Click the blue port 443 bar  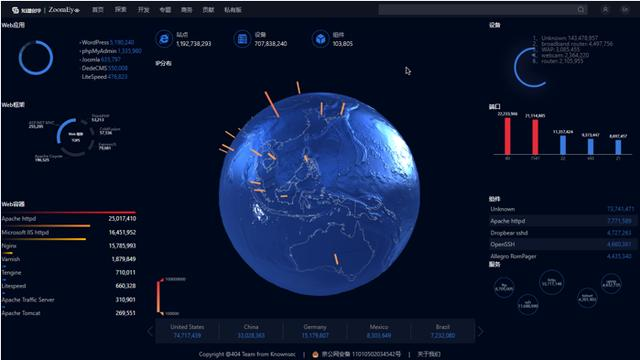pos(591,147)
